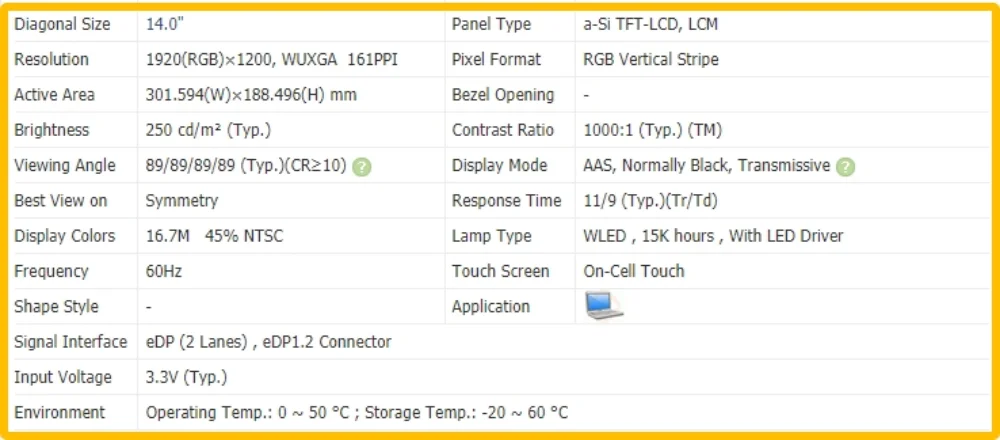Click the Resolution value 1920(RGB)×1200 WUXGA
This screenshot has width=1000, height=440.
(x=272, y=59)
